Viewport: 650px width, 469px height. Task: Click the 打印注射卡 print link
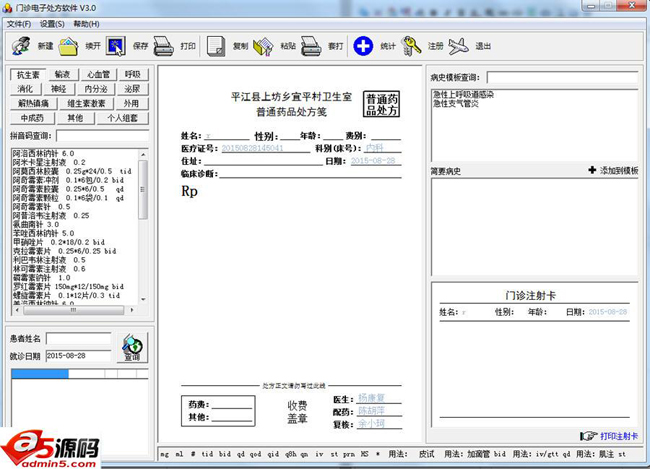coord(608,435)
